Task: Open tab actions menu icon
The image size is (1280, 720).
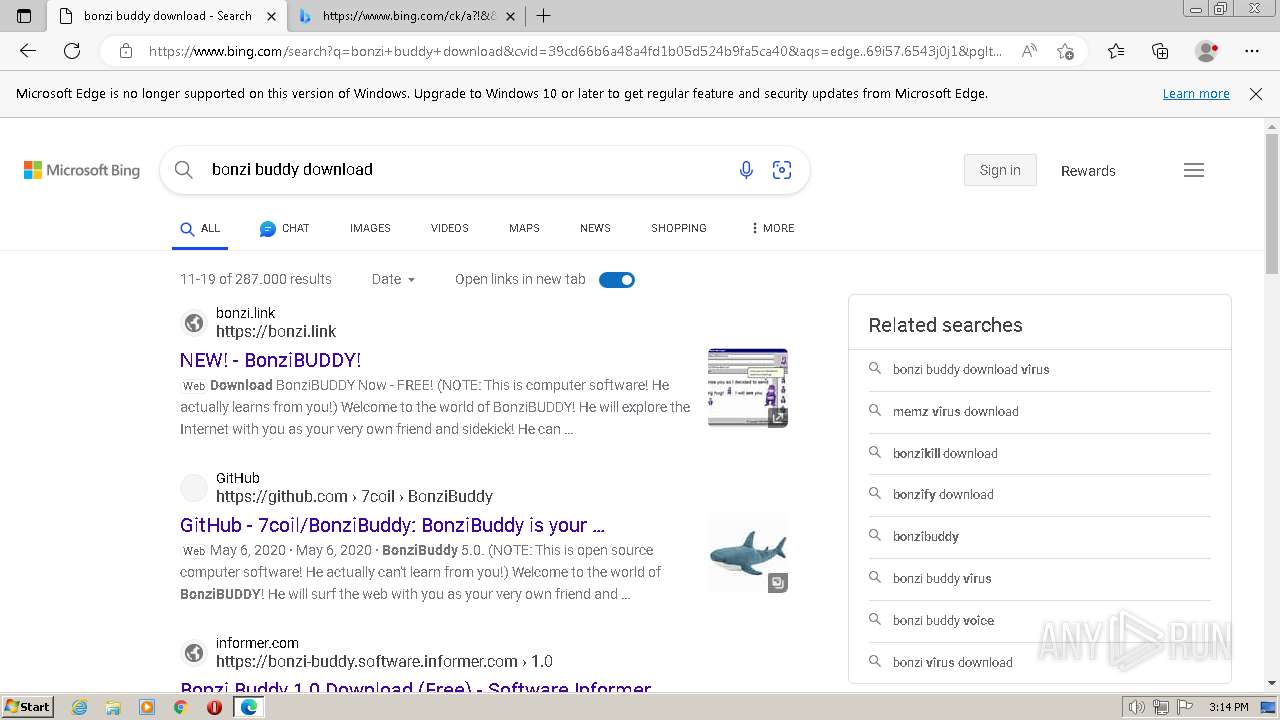Action: pyautogui.click(x=24, y=16)
